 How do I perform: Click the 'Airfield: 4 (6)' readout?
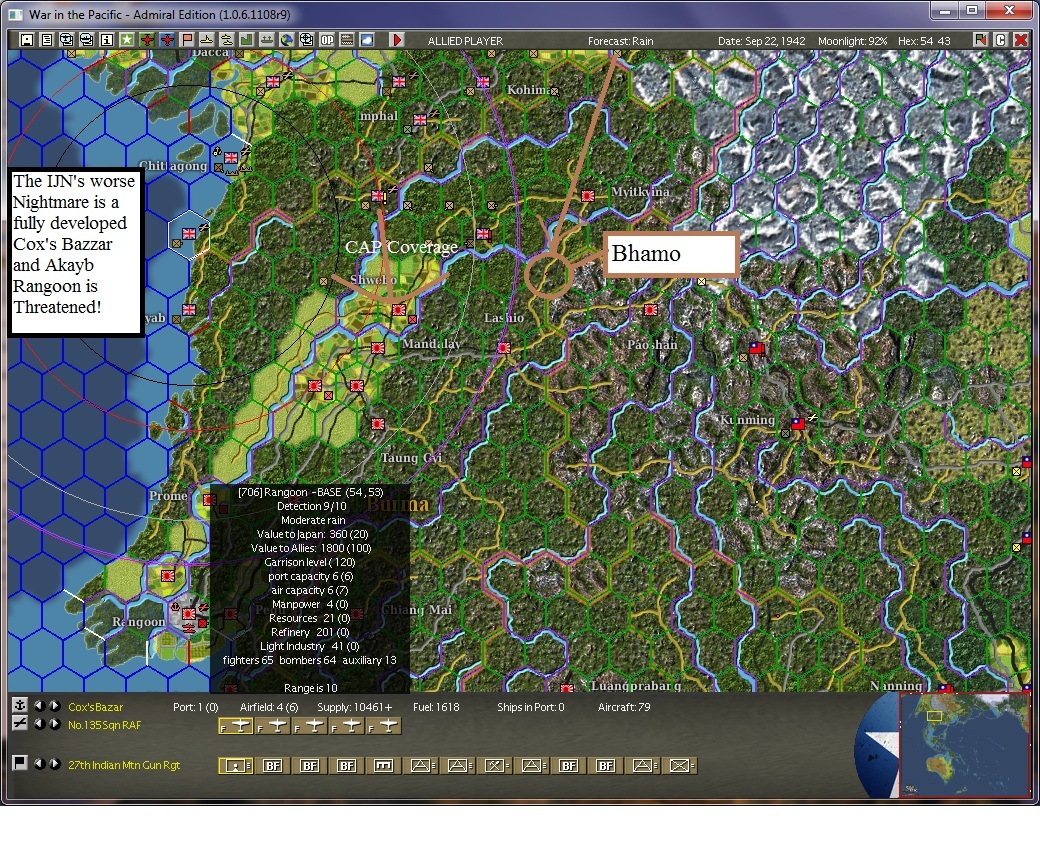pyautogui.click(x=269, y=707)
